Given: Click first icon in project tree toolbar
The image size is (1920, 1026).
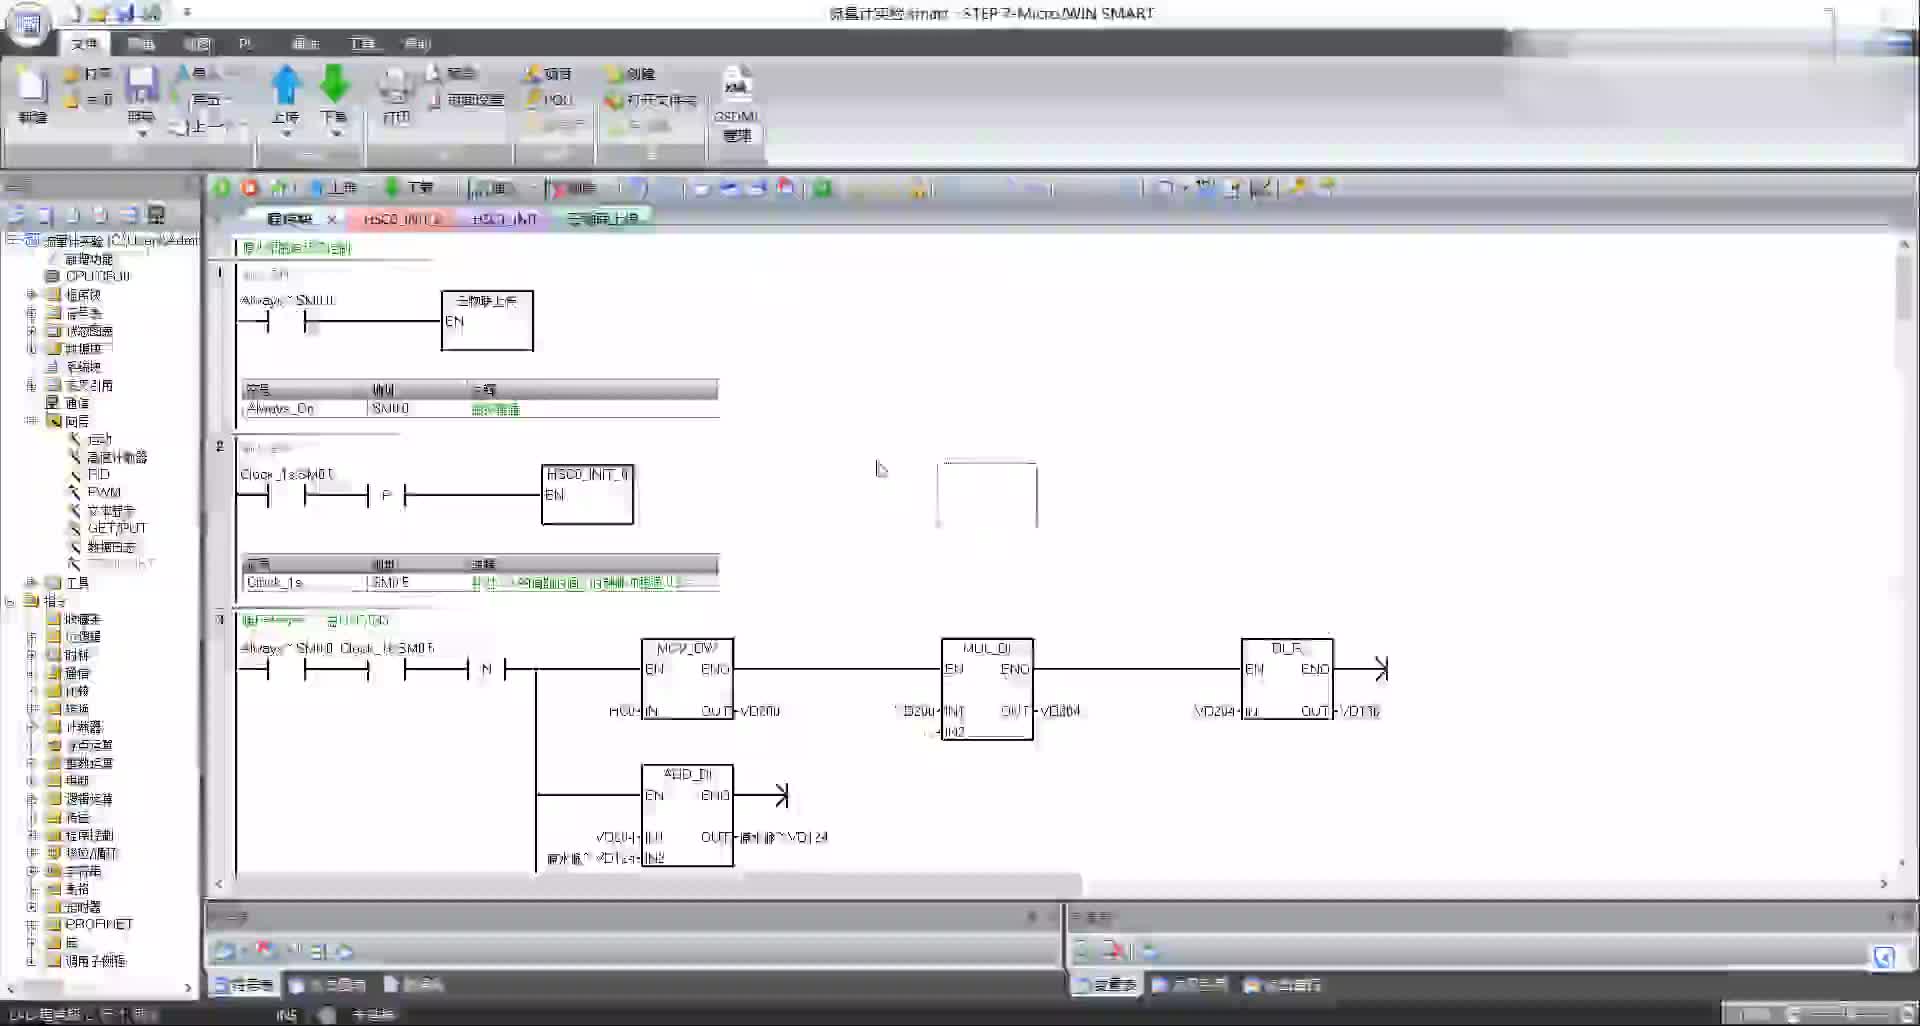Looking at the screenshot, I should [16, 215].
